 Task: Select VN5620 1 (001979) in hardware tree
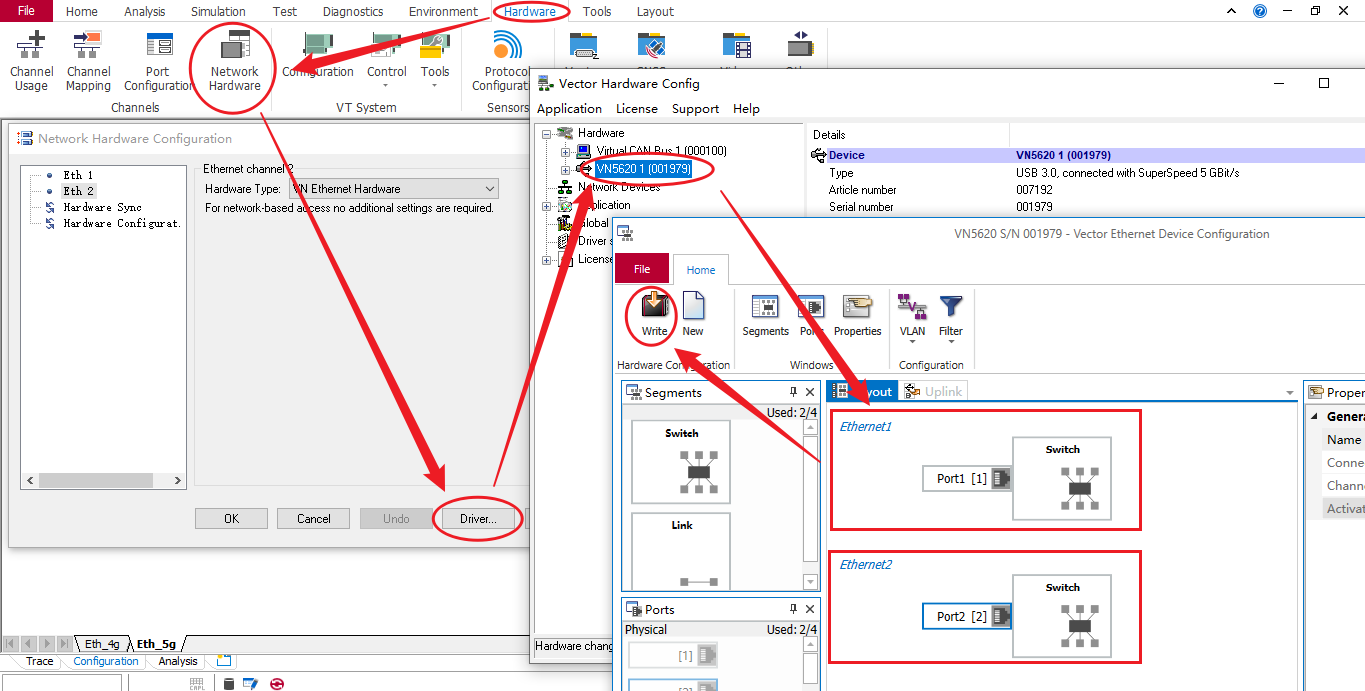click(643, 169)
